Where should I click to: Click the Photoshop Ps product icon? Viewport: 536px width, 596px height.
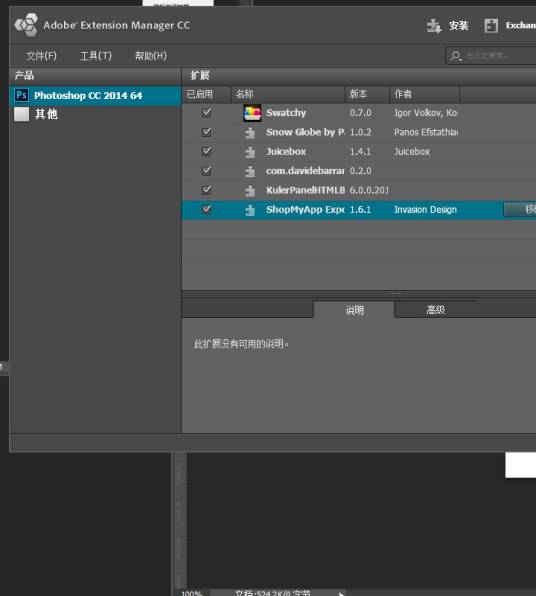pos(21,95)
